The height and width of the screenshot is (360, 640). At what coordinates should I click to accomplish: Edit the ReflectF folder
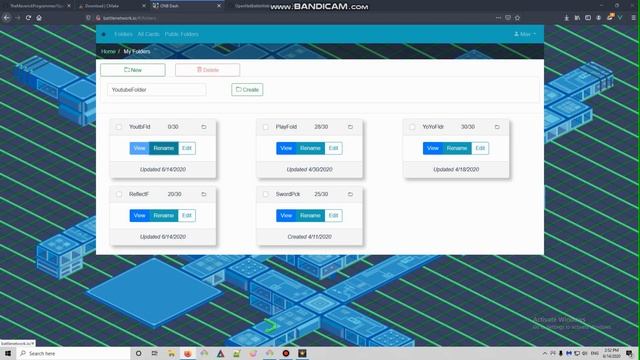click(x=187, y=216)
